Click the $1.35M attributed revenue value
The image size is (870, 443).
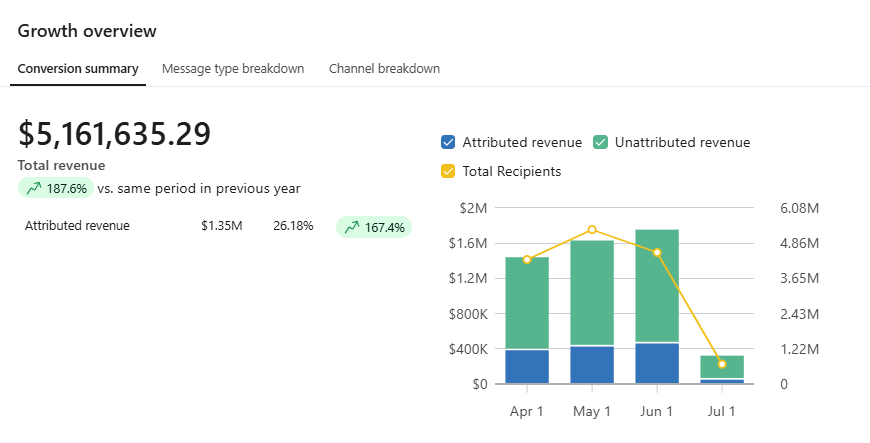pyautogui.click(x=221, y=226)
